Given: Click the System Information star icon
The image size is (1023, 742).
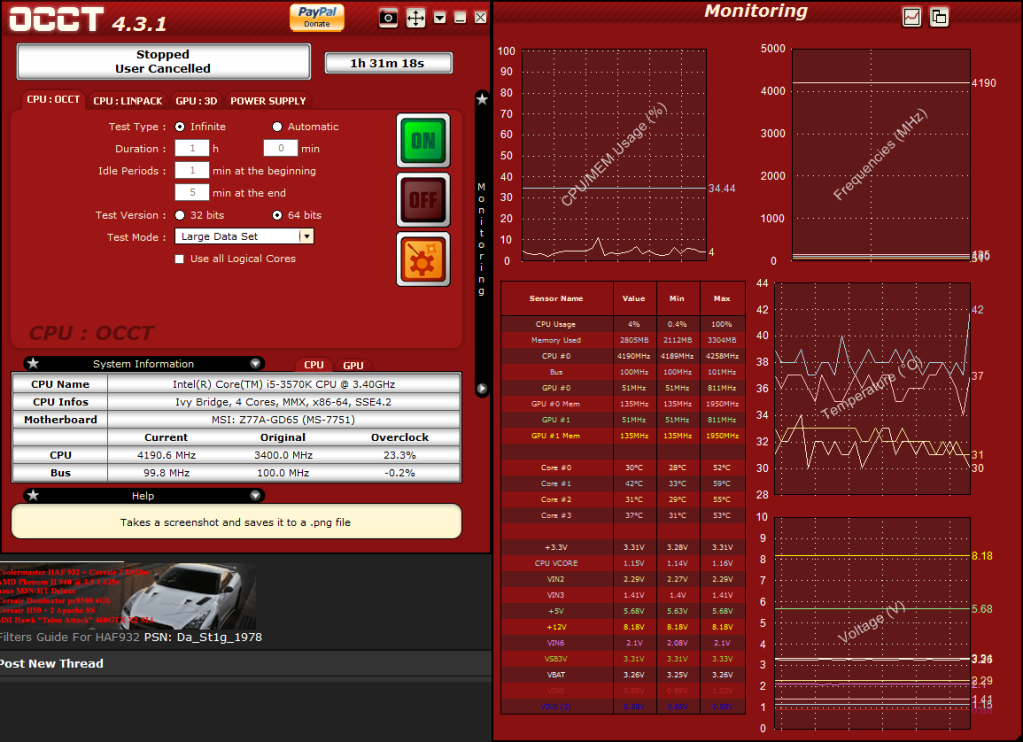Looking at the screenshot, I should coord(33,363).
